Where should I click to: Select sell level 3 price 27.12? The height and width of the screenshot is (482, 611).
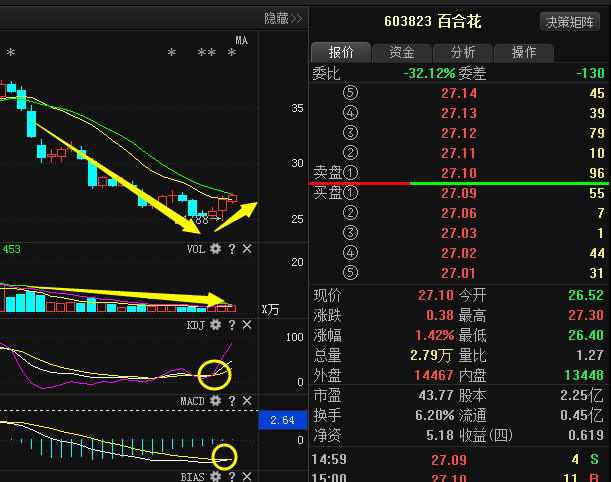(x=459, y=133)
